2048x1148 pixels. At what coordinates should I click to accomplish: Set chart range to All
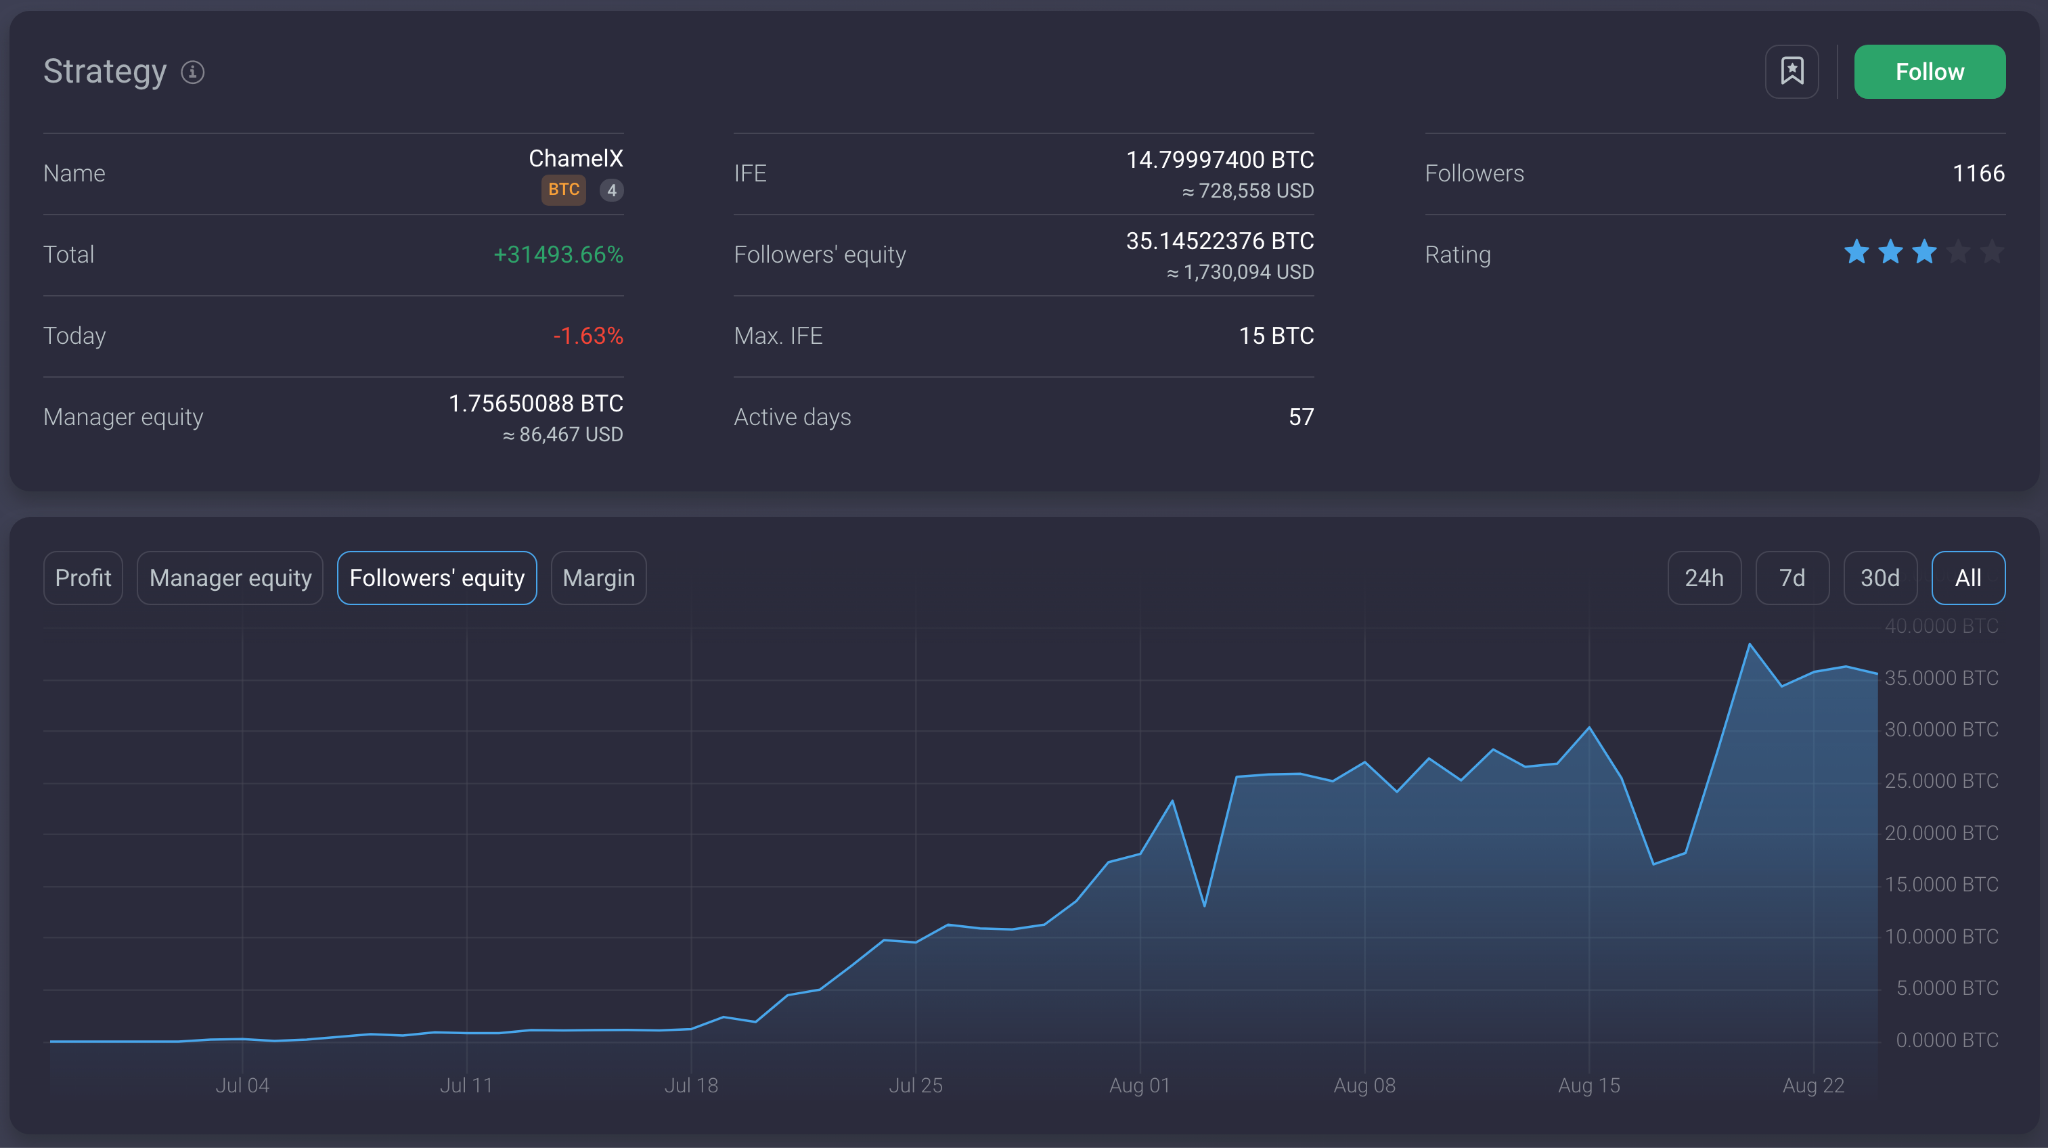(1968, 578)
